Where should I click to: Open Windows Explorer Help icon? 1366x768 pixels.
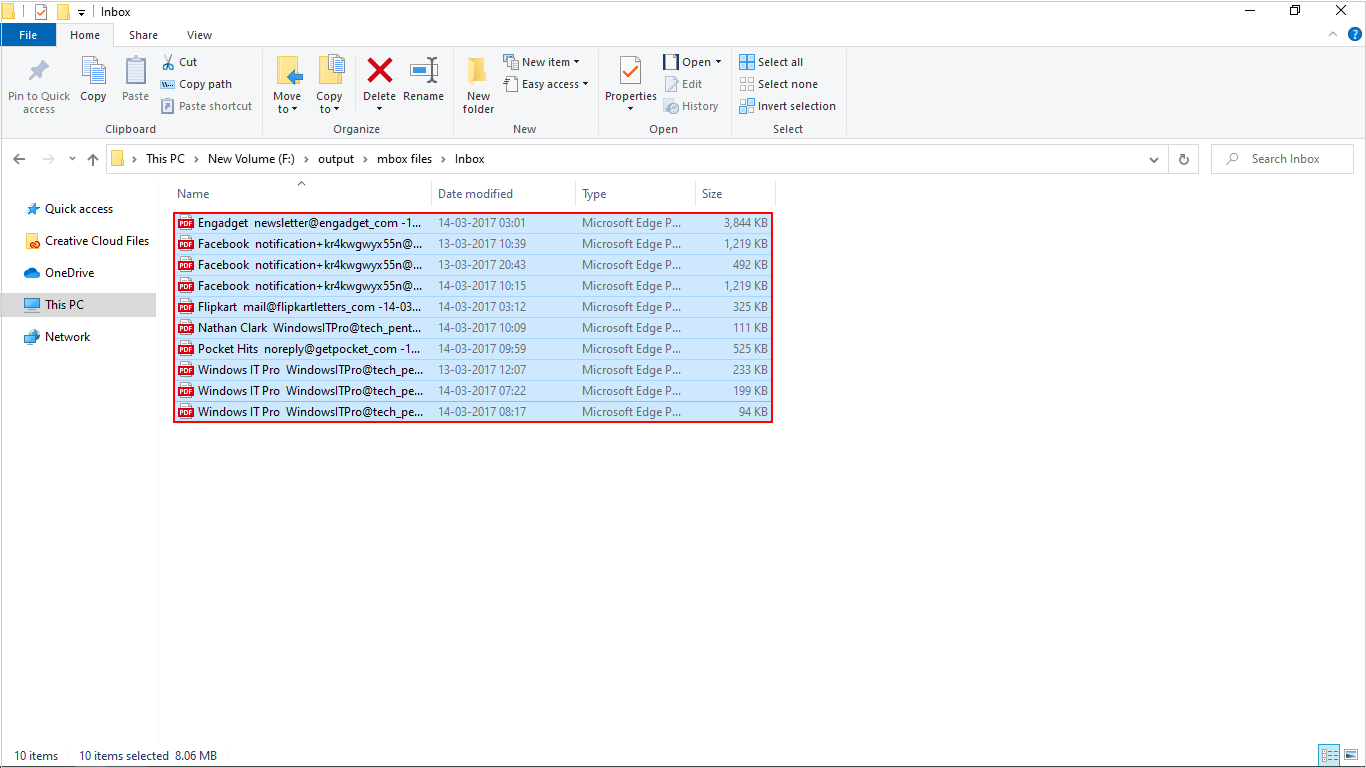1355,34
